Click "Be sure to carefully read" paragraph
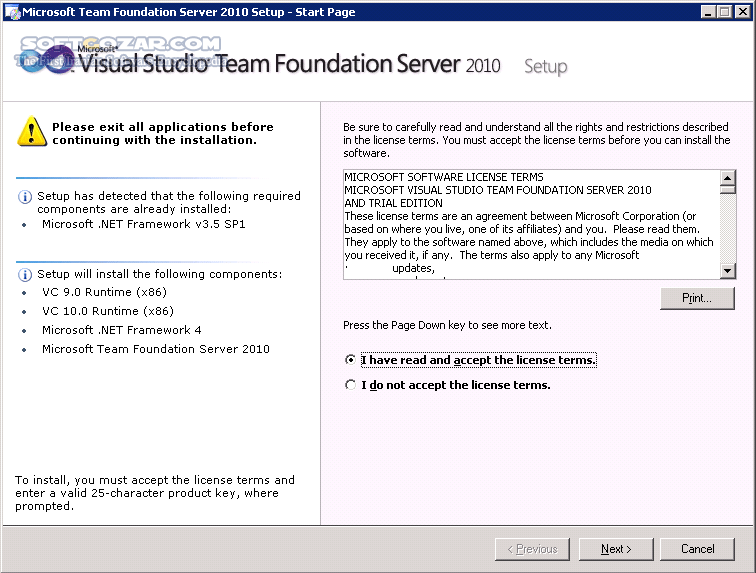 [537, 140]
